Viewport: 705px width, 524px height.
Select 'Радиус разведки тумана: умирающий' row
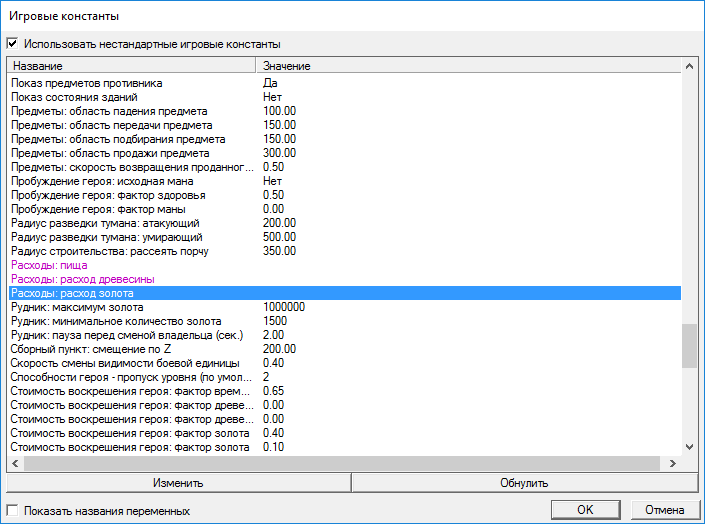(x=345, y=237)
